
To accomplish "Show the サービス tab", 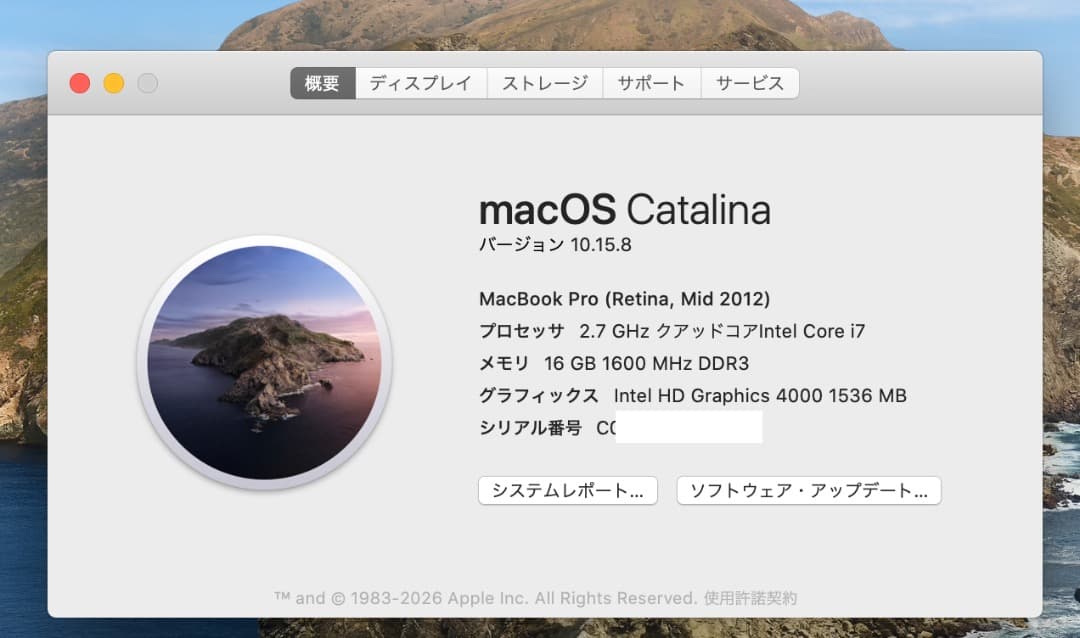I will pyautogui.click(x=750, y=83).
